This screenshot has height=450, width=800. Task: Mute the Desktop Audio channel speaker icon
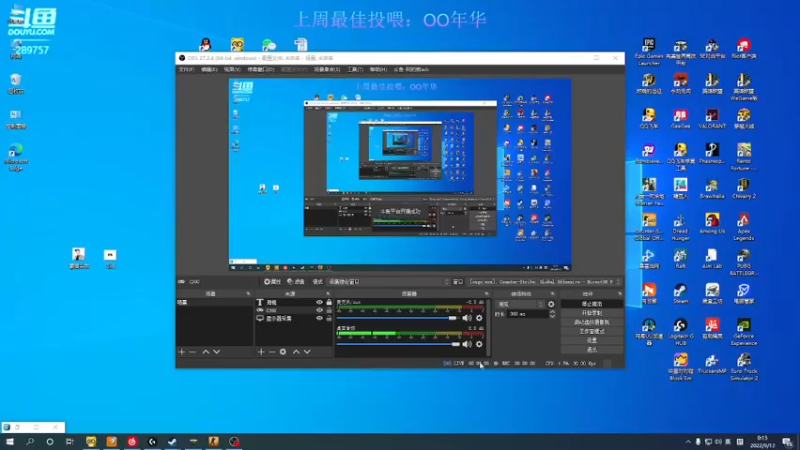click(x=467, y=344)
